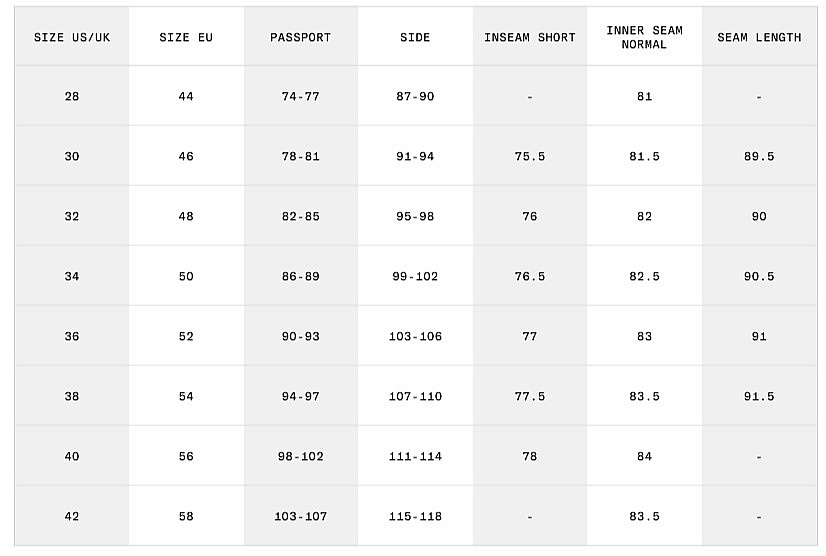Screen dimensions: 826x556
Task: Select the SIDE column header
Action: (x=415, y=38)
